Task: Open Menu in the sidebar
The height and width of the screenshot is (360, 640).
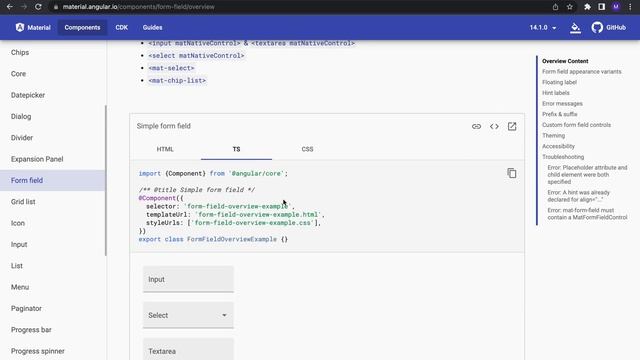Action: coord(53,287)
